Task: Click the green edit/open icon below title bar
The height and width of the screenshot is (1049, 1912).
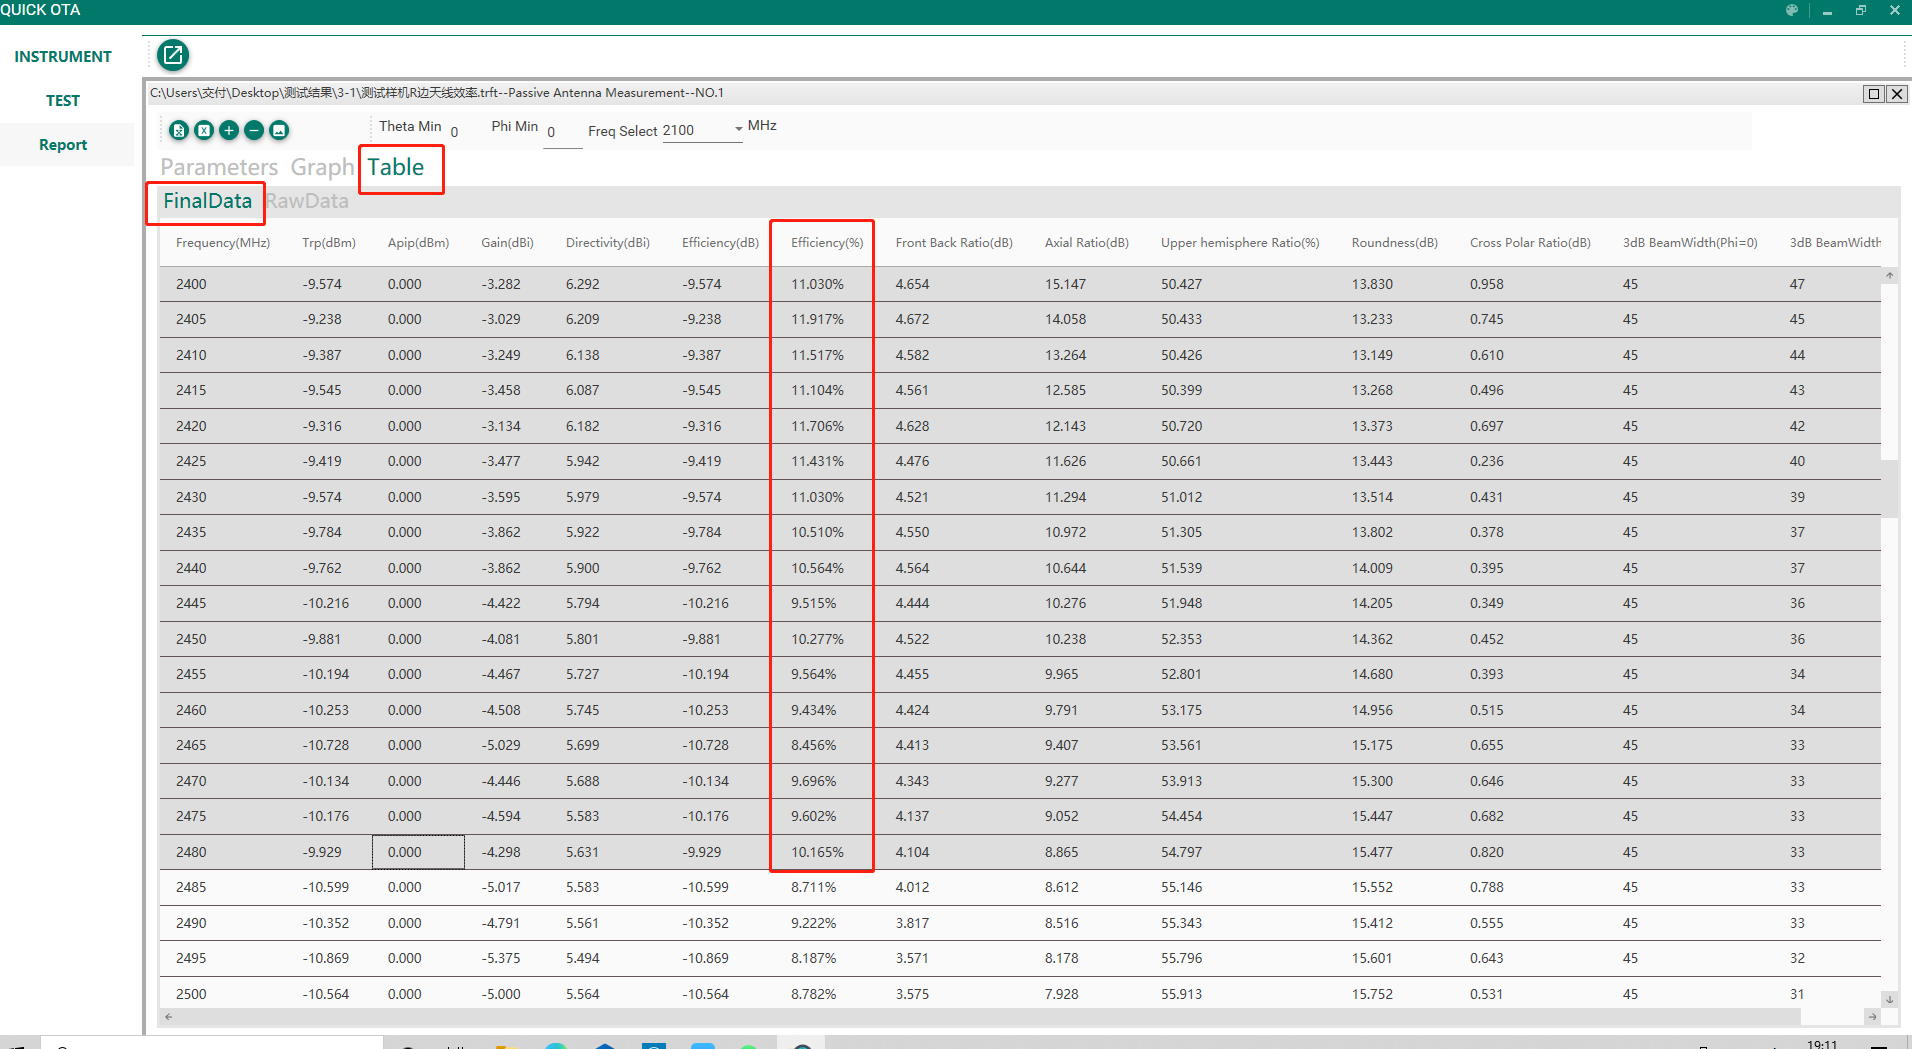Action: coord(173,54)
